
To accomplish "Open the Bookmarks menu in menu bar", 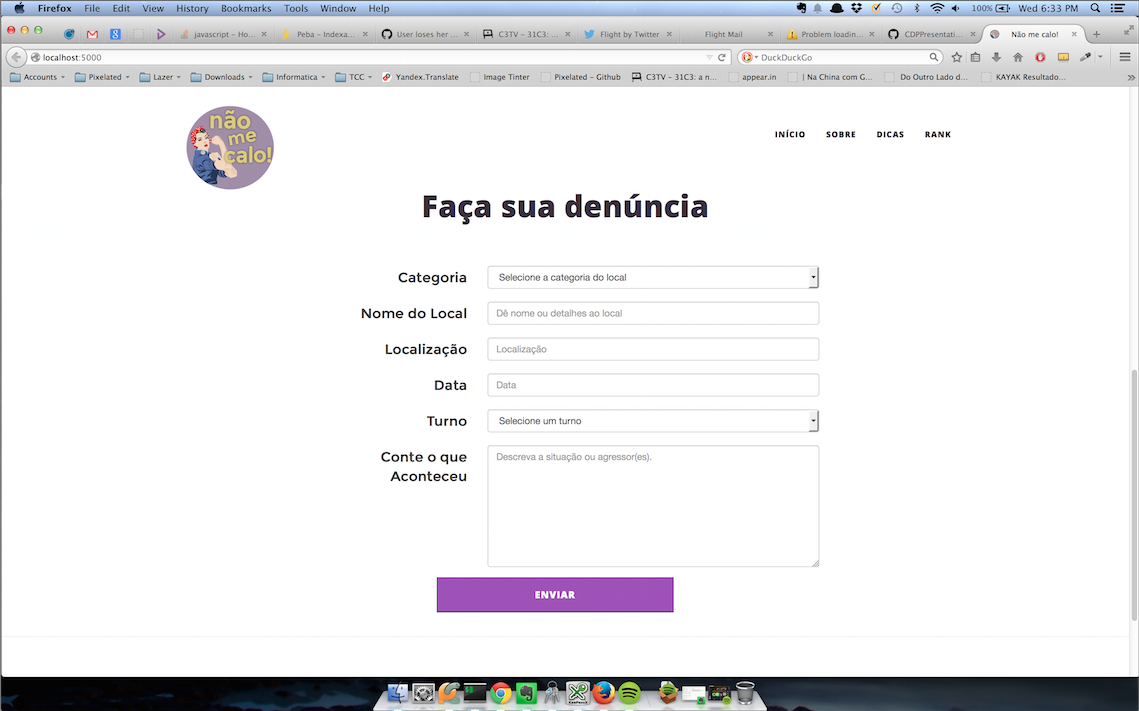I will coord(245,8).
